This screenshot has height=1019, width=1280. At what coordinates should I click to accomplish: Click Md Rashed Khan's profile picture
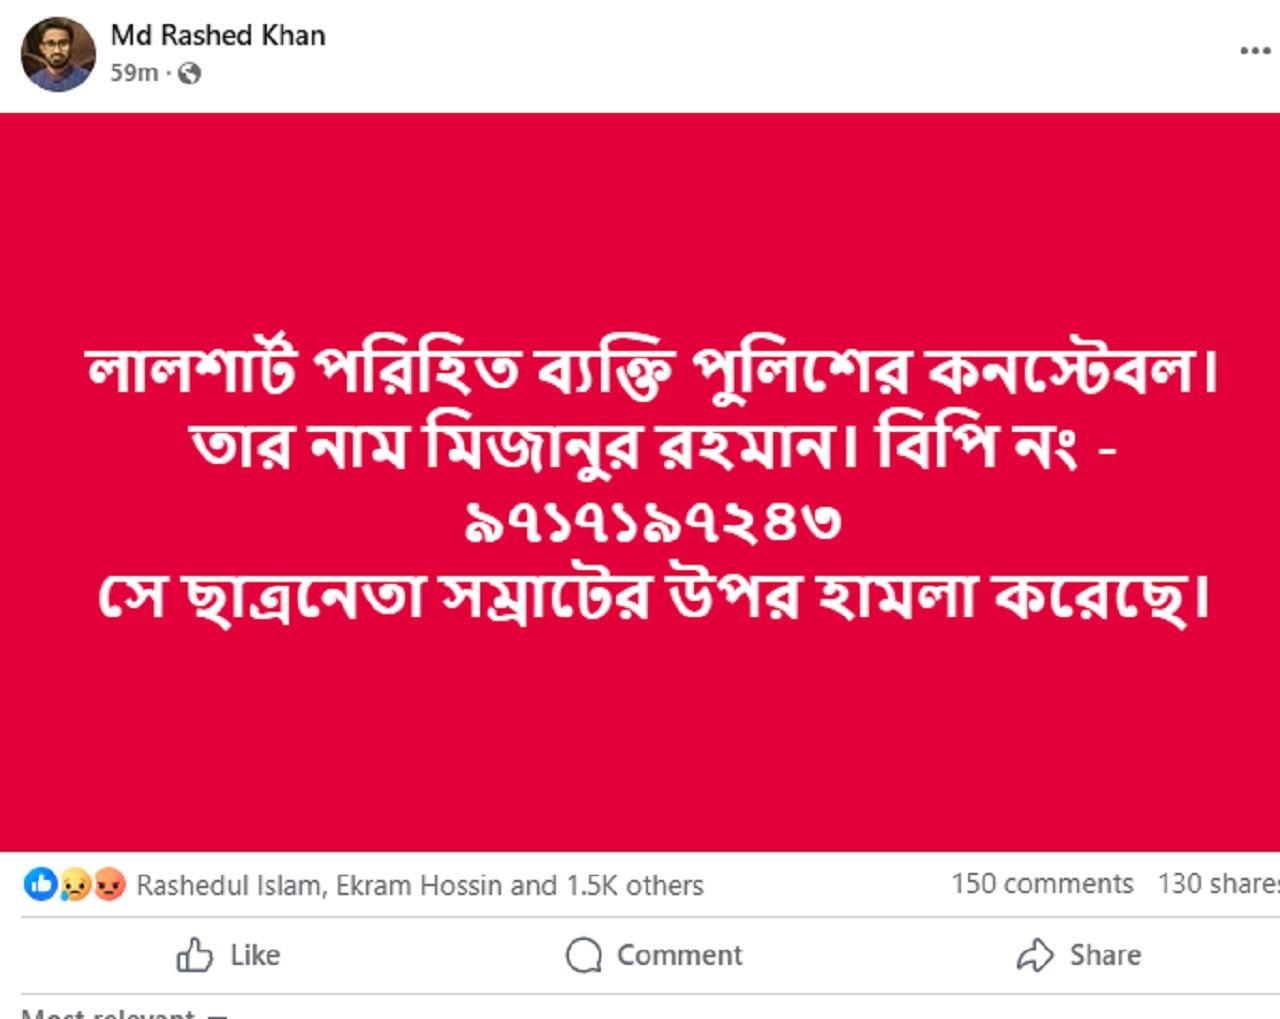point(58,54)
